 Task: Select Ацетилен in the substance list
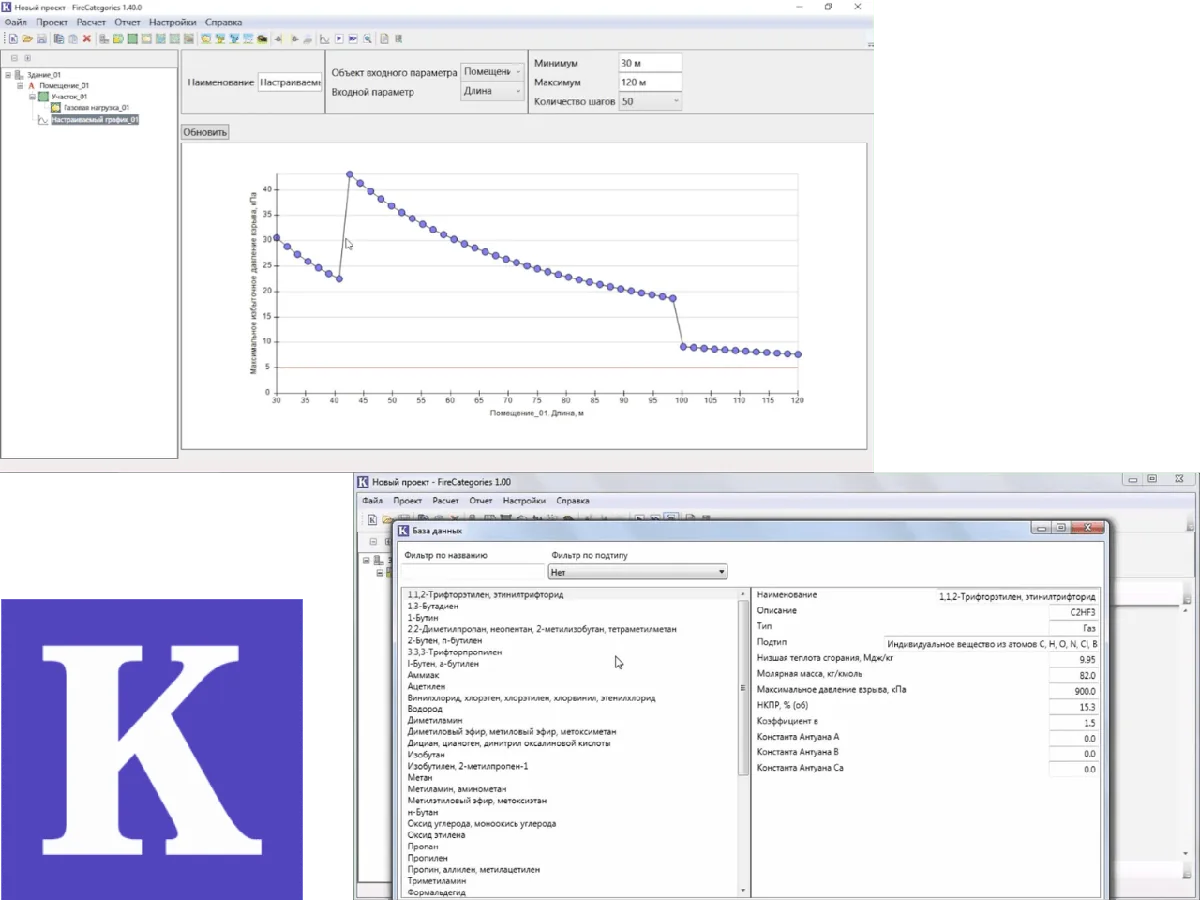tap(427, 686)
